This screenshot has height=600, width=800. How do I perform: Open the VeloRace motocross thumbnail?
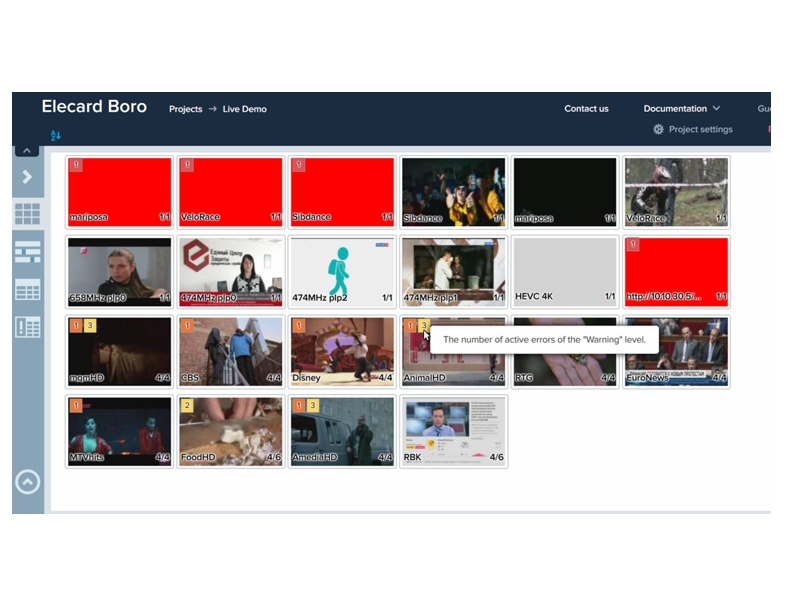pyautogui.click(x=676, y=192)
